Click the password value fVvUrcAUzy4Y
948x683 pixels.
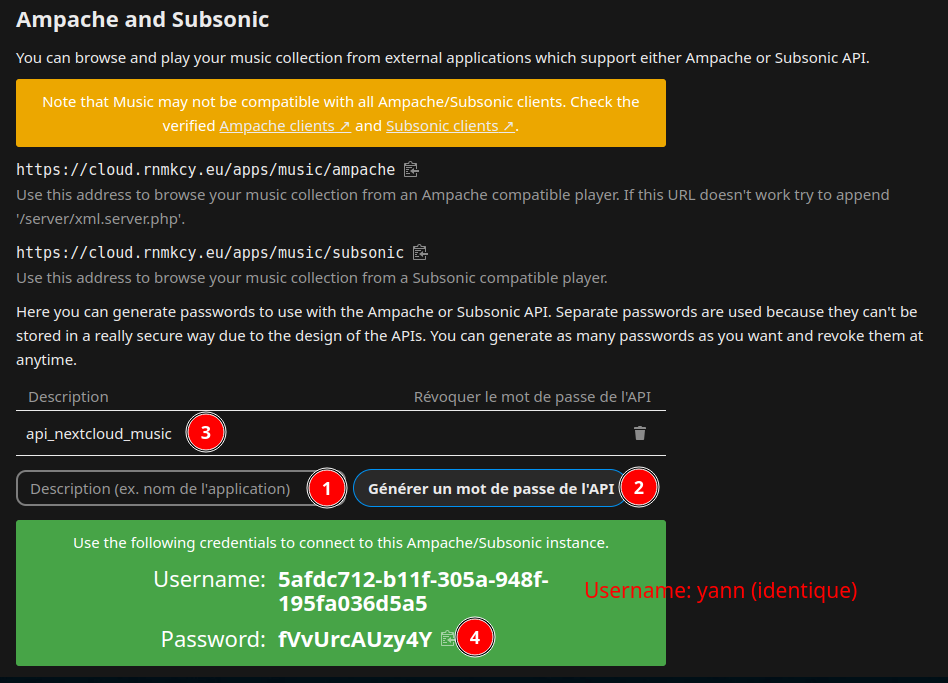click(355, 639)
